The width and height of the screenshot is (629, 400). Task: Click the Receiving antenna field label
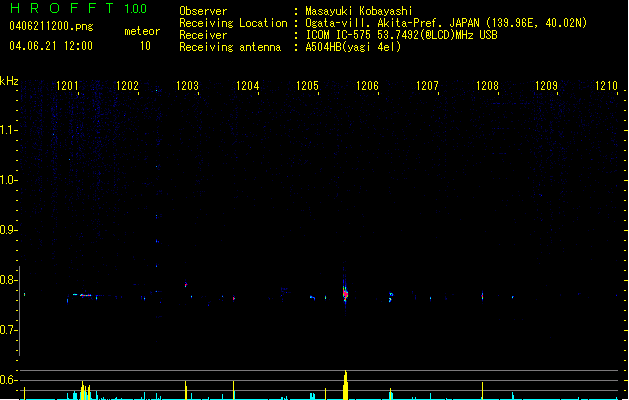tap(230, 47)
